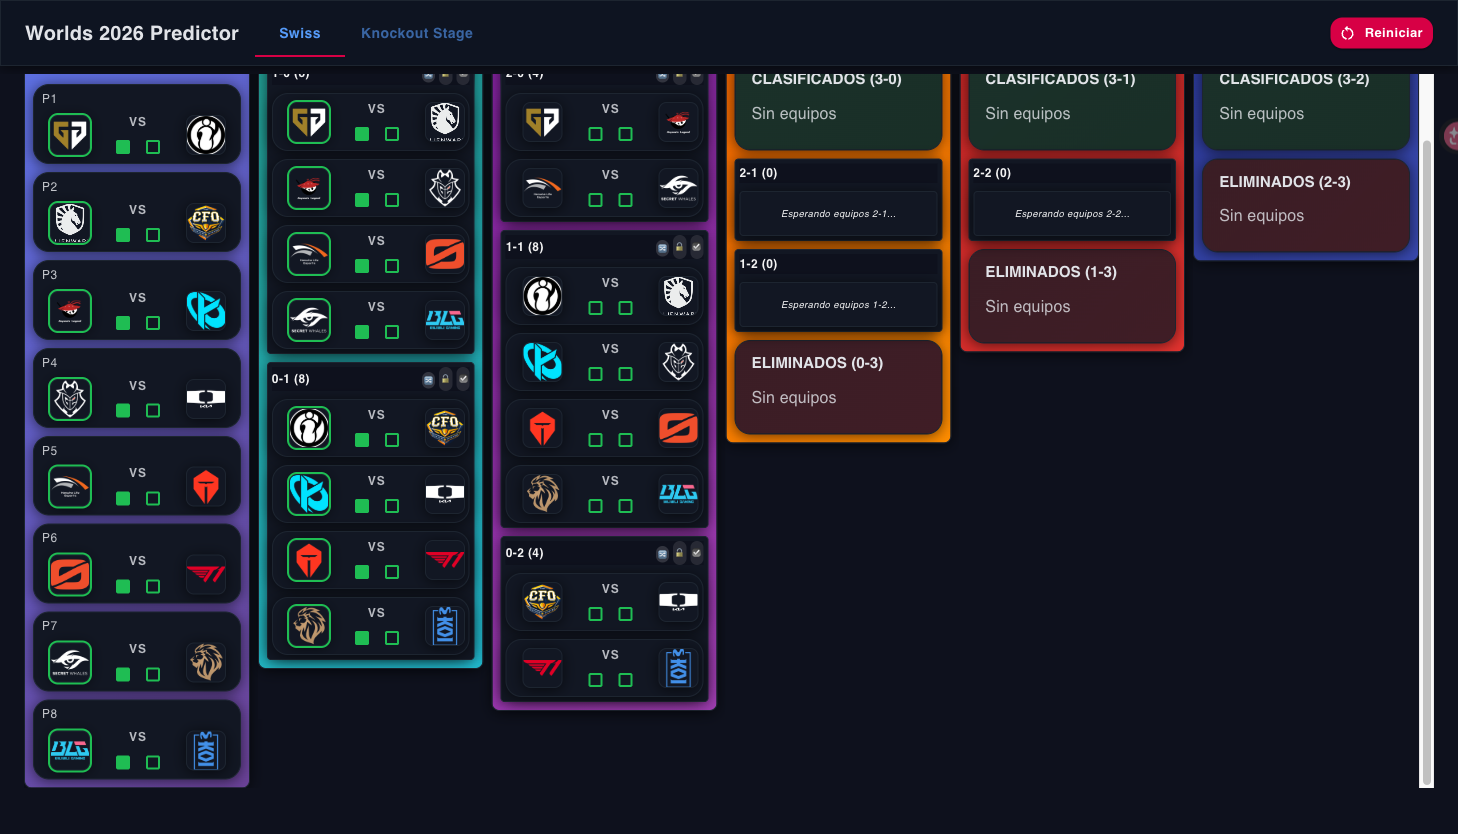The height and width of the screenshot is (834, 1458).
Task: Select Karmine Corp's logo in match P3
Action: (x=206, y=311)
